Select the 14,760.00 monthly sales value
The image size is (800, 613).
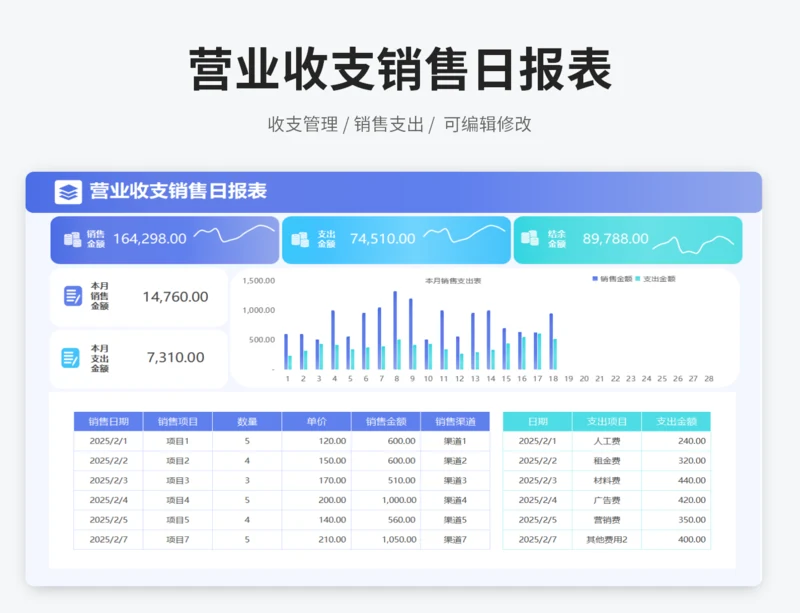[x=176, y=297]
